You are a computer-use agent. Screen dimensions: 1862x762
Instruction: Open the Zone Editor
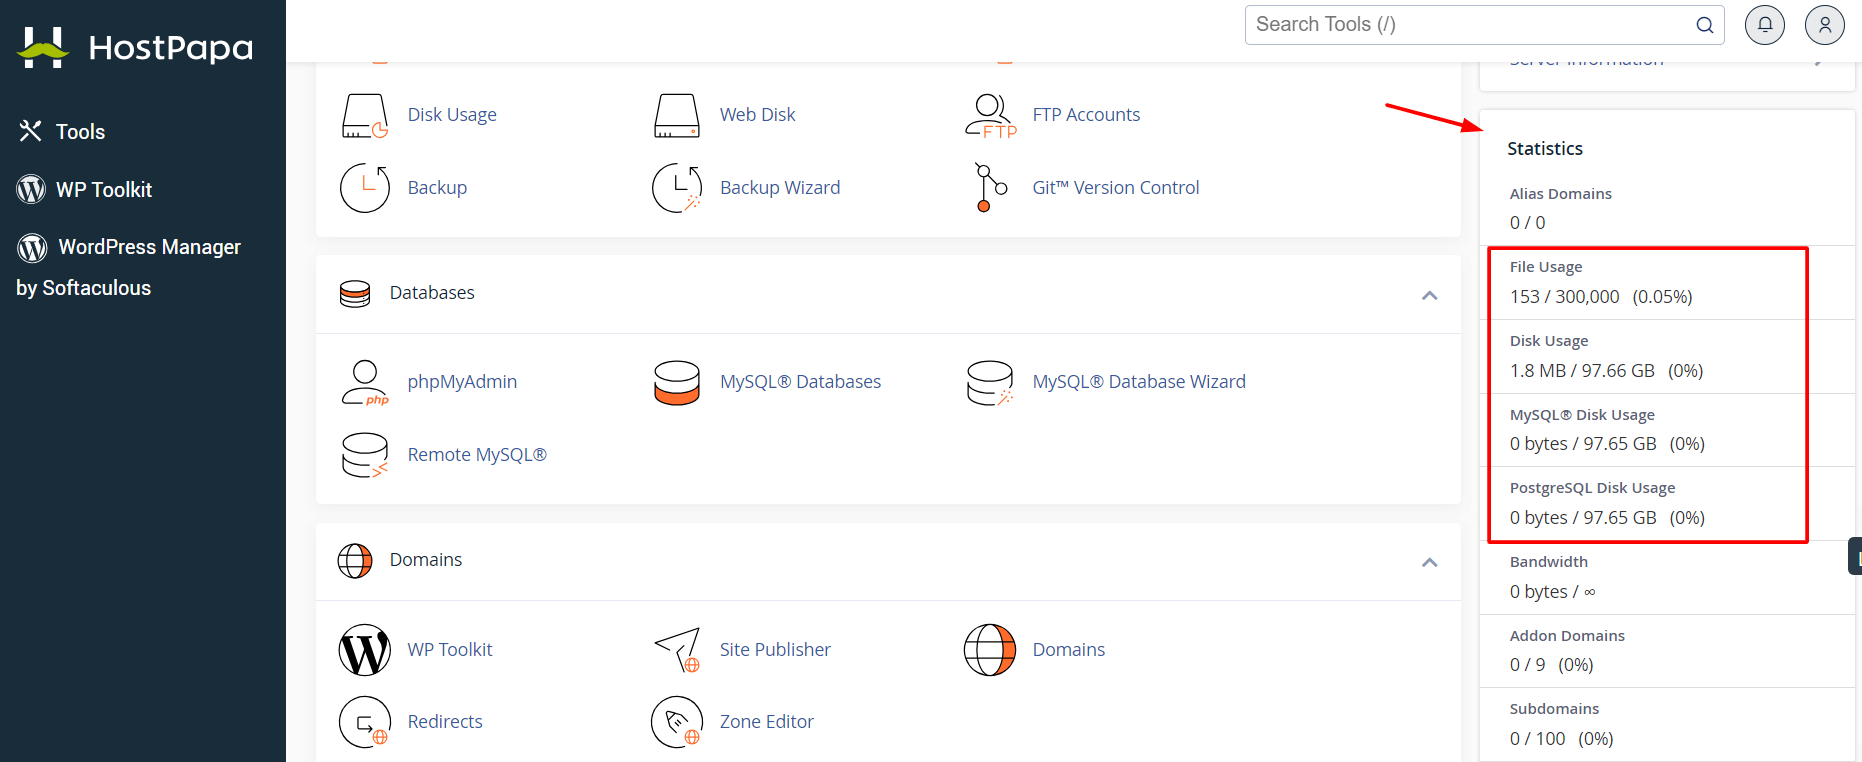[x=767, y=721]
